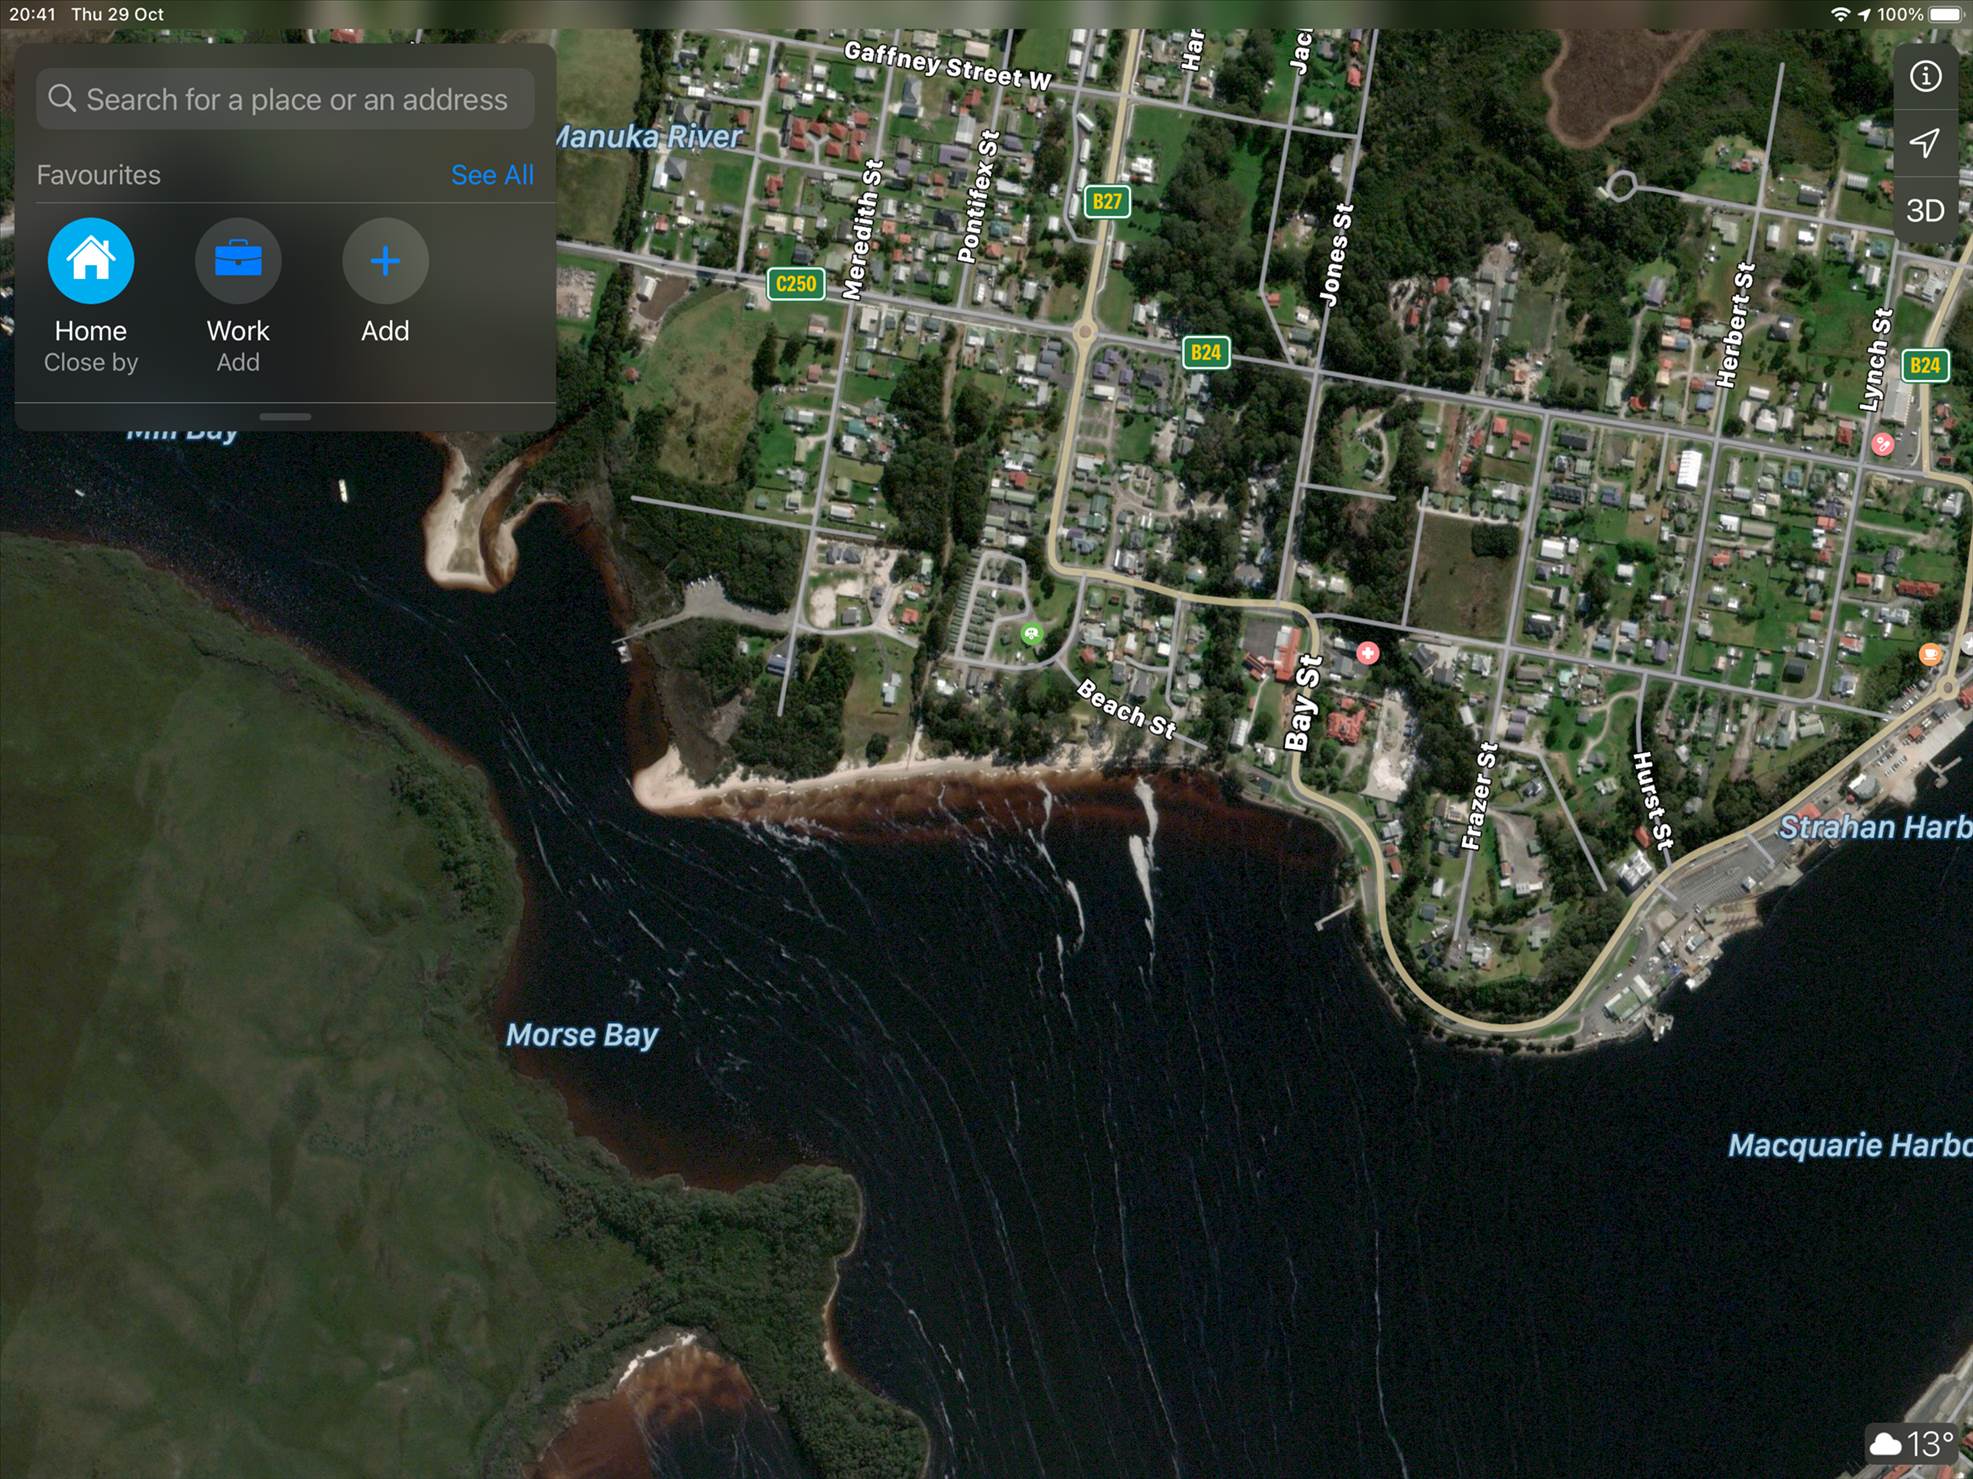Tap the battery indicator in status bar
Image resolution: width=1973 pixels, height=1479 pixels.
[1946, 14]
